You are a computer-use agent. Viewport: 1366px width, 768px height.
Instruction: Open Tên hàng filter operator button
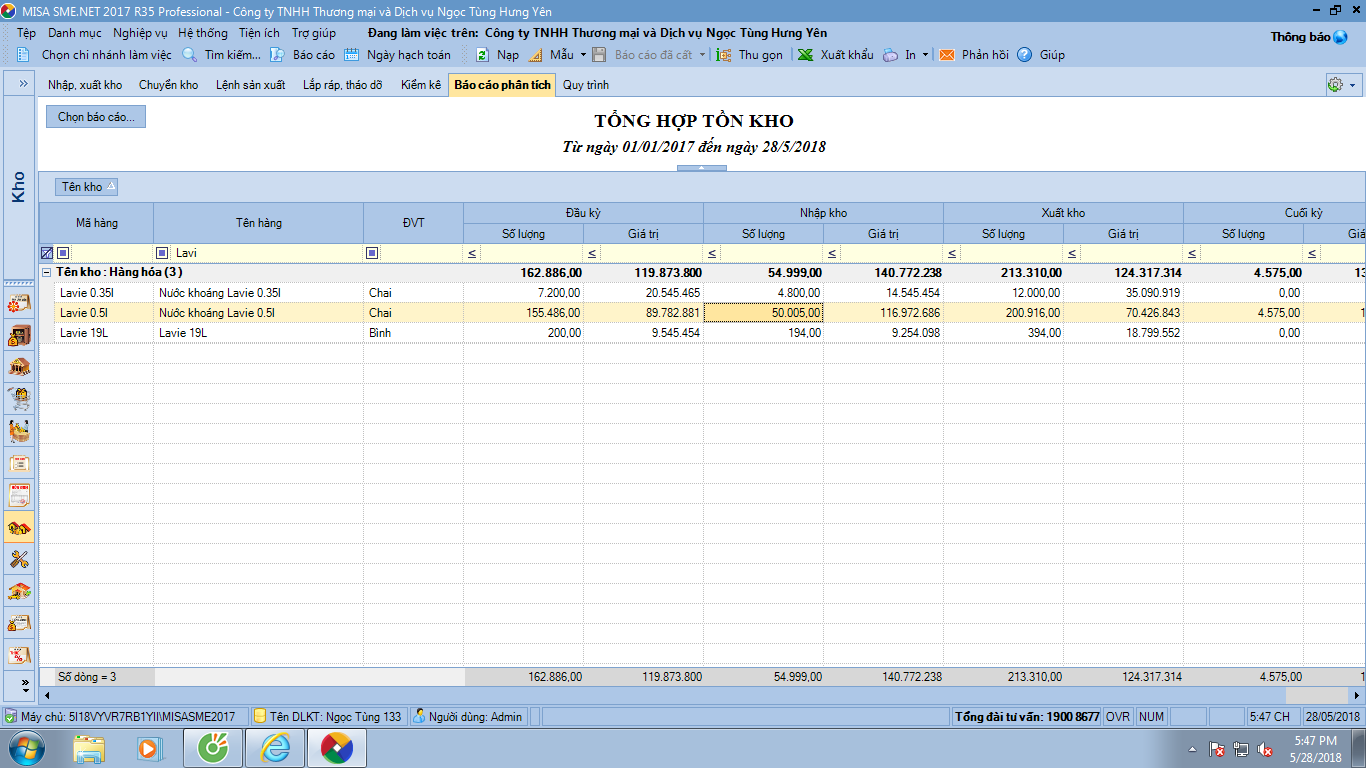pyautogui.click(x=164, y=253)
